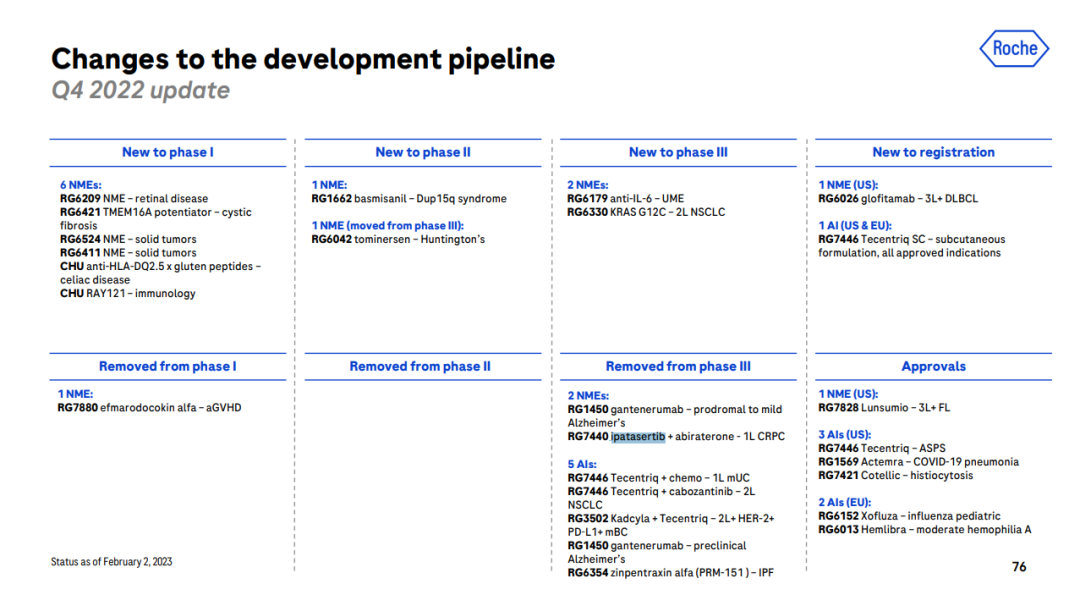Click '1 NME (US):' label under Approvals
This screenshot has width=1080, height=606.
[848, 394]
